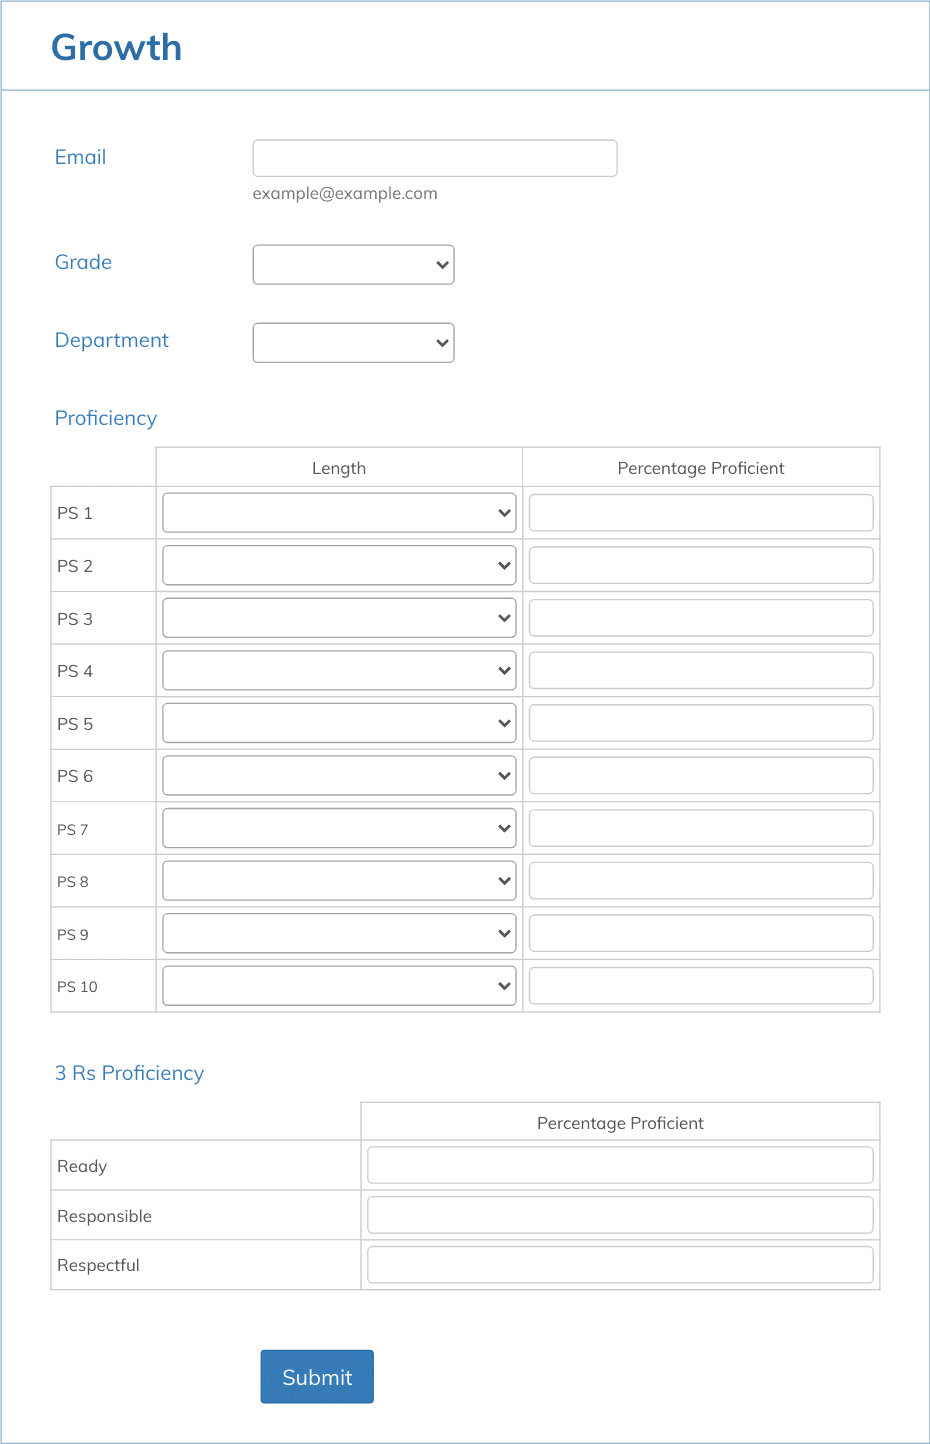This screenshot has height=1444, width=930.
Task: Expand the Length dropdown for PS 5
Action: pos(338,722)
